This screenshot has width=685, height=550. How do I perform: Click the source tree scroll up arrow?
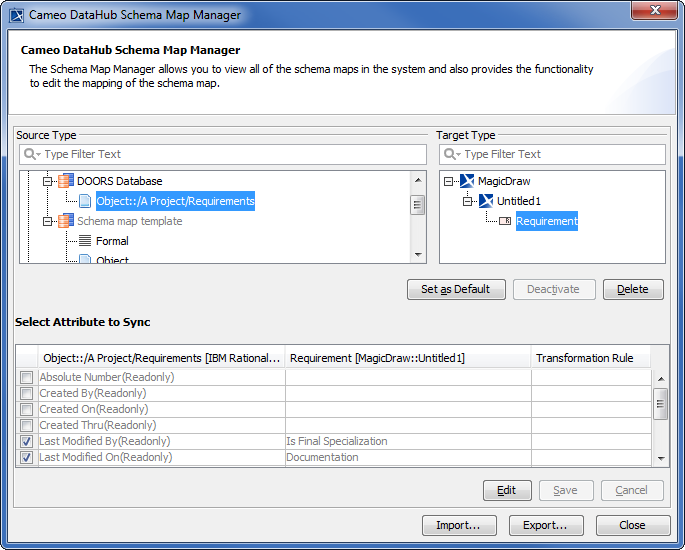(x=418, y=180)
